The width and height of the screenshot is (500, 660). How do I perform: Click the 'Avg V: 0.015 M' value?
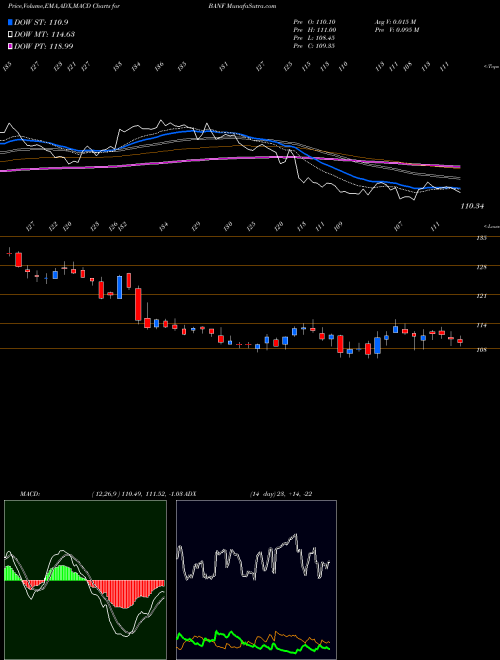click(x=395, y=22)
